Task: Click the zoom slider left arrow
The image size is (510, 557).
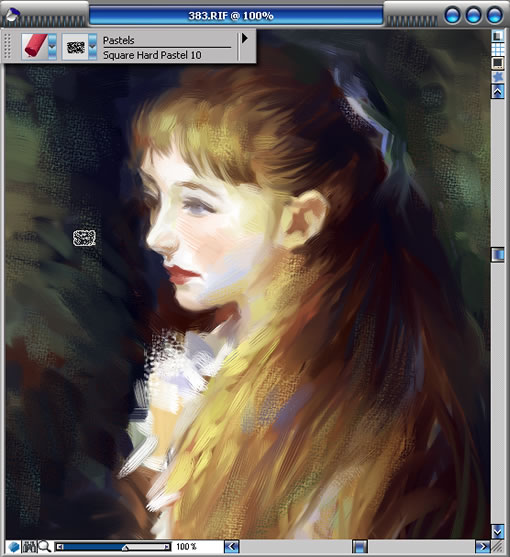Action: (60, 547)
